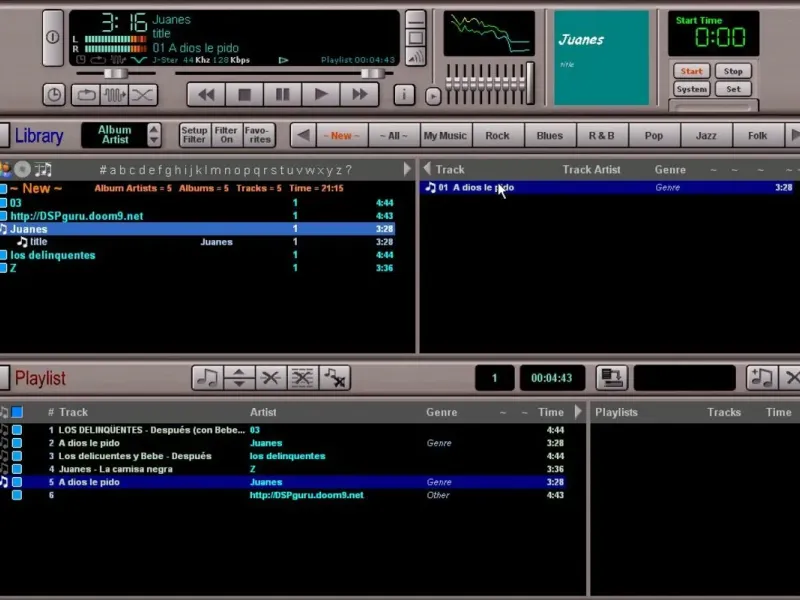
Task: Open track info with the i button
Action: coord(404,94)
